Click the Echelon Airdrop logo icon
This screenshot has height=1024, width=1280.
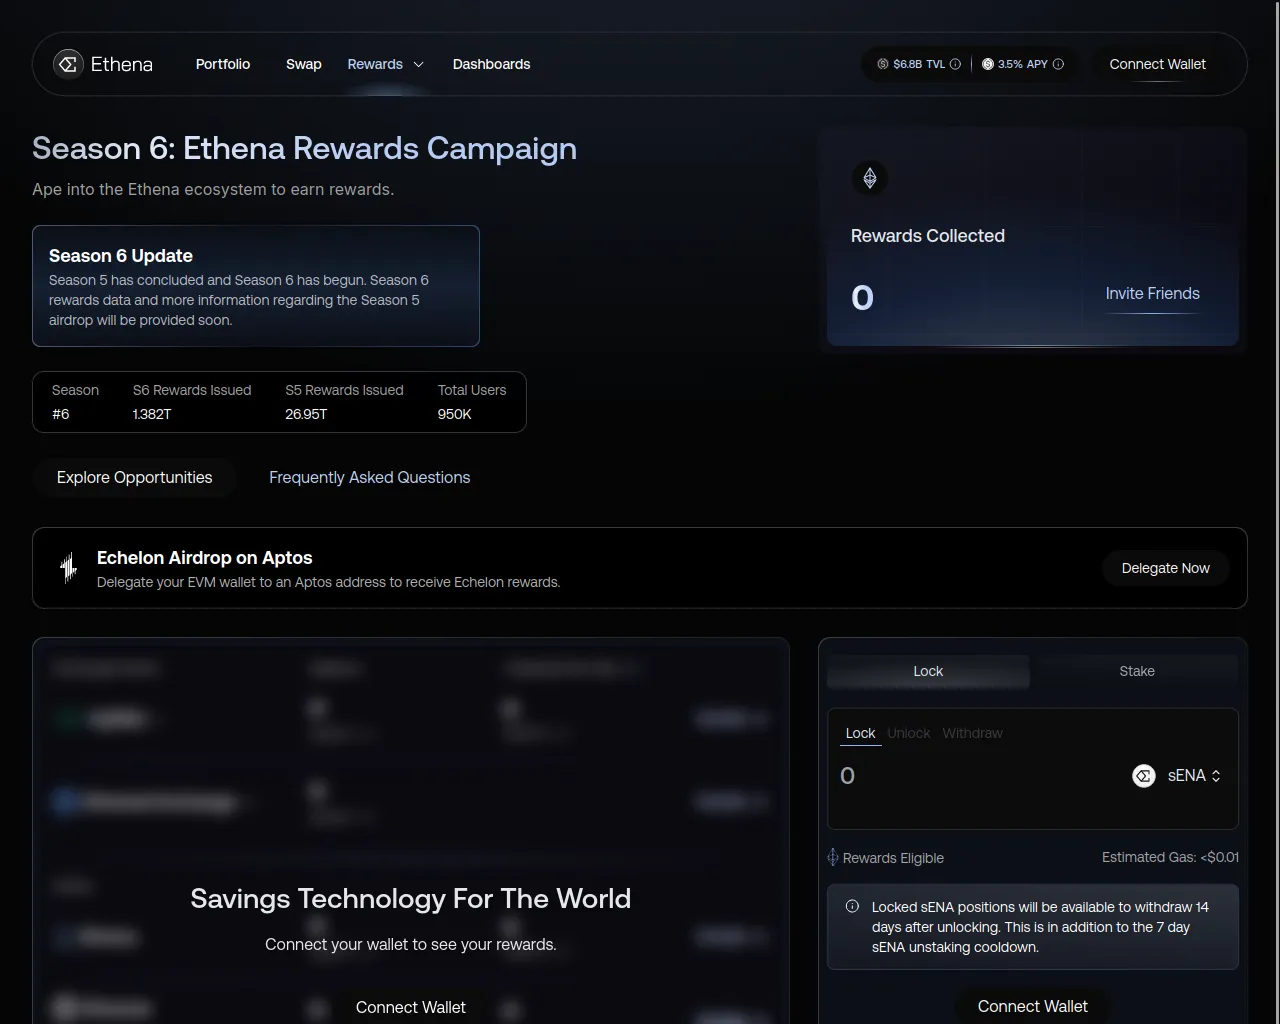click(68, 568)
